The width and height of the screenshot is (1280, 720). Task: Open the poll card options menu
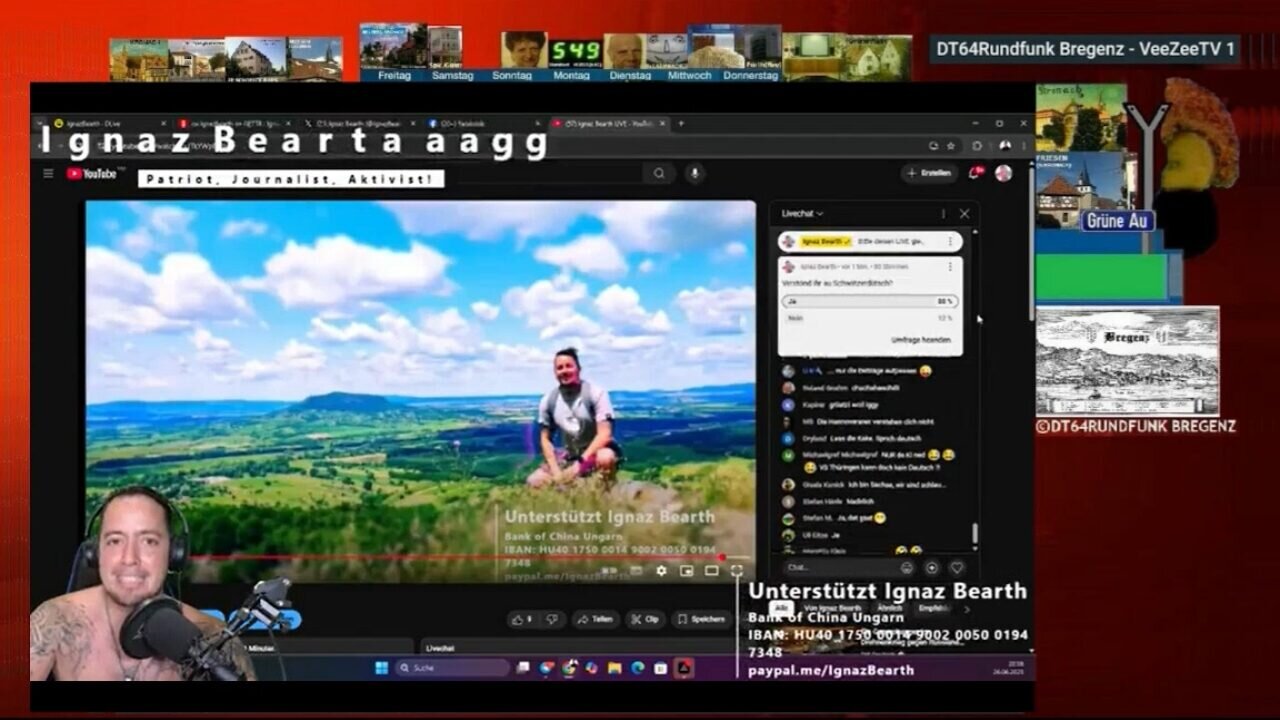pos(949,268)
